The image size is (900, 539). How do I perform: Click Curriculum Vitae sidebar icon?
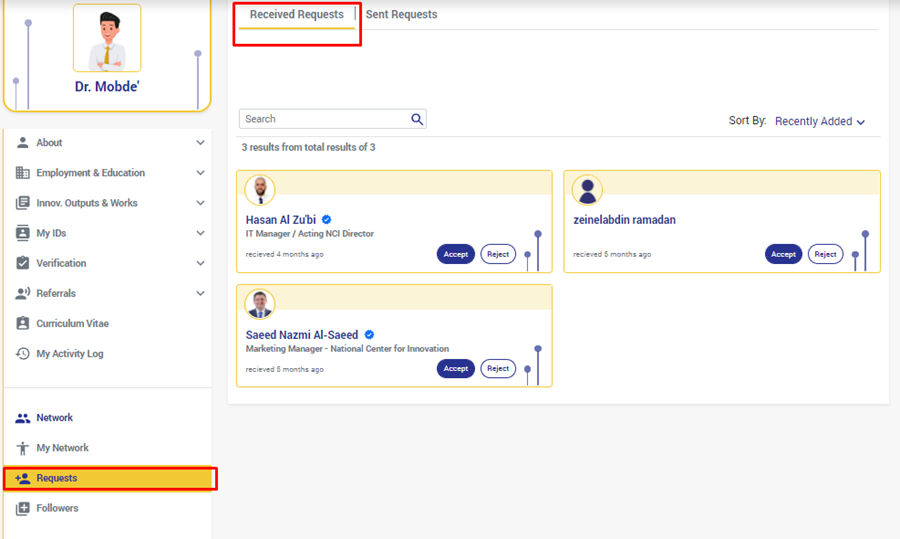(x=23, y=324)
